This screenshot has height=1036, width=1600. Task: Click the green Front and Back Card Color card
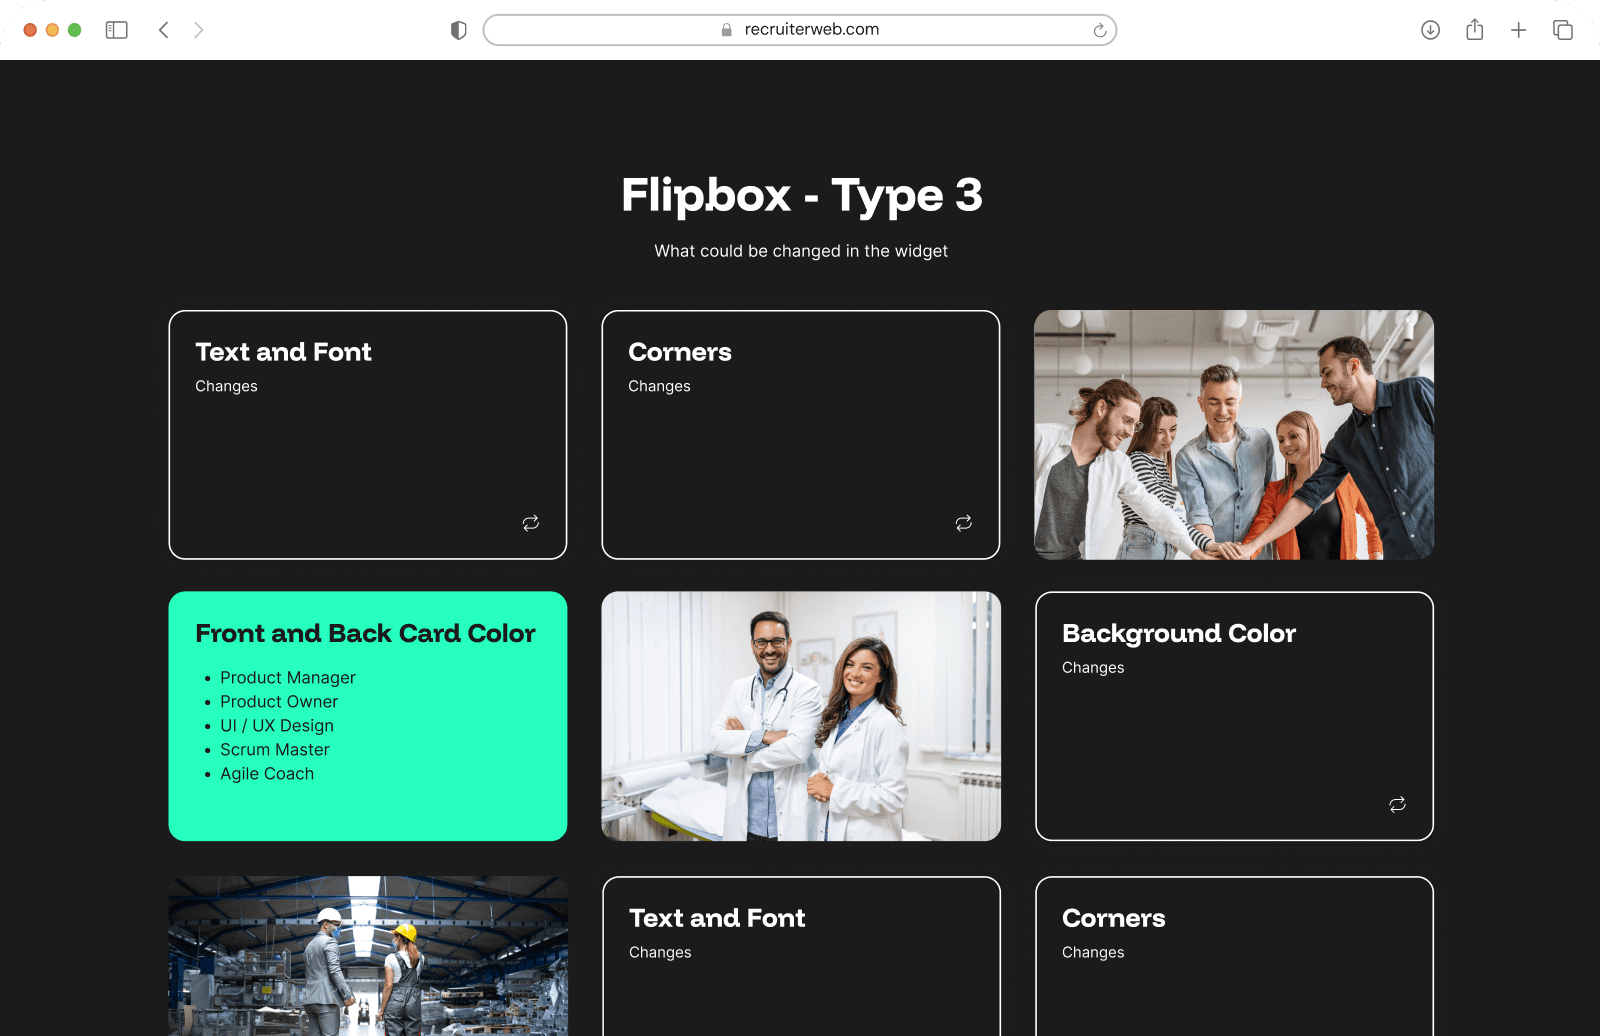point(368,716)
